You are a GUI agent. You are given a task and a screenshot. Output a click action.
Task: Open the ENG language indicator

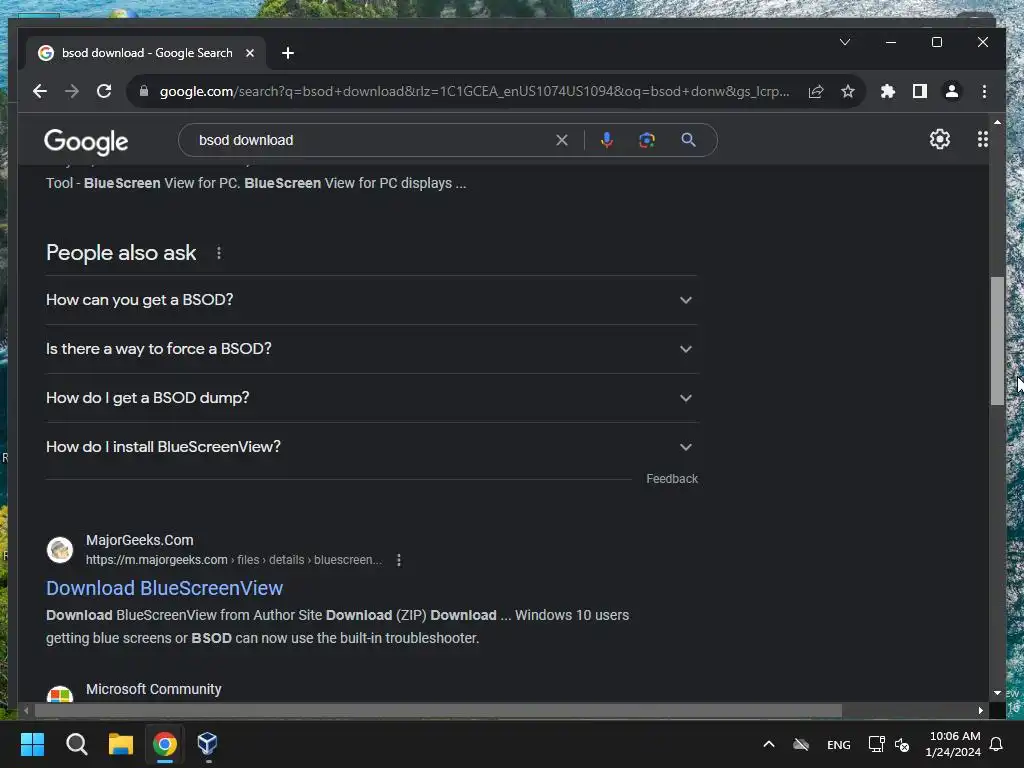click(839, 744)
